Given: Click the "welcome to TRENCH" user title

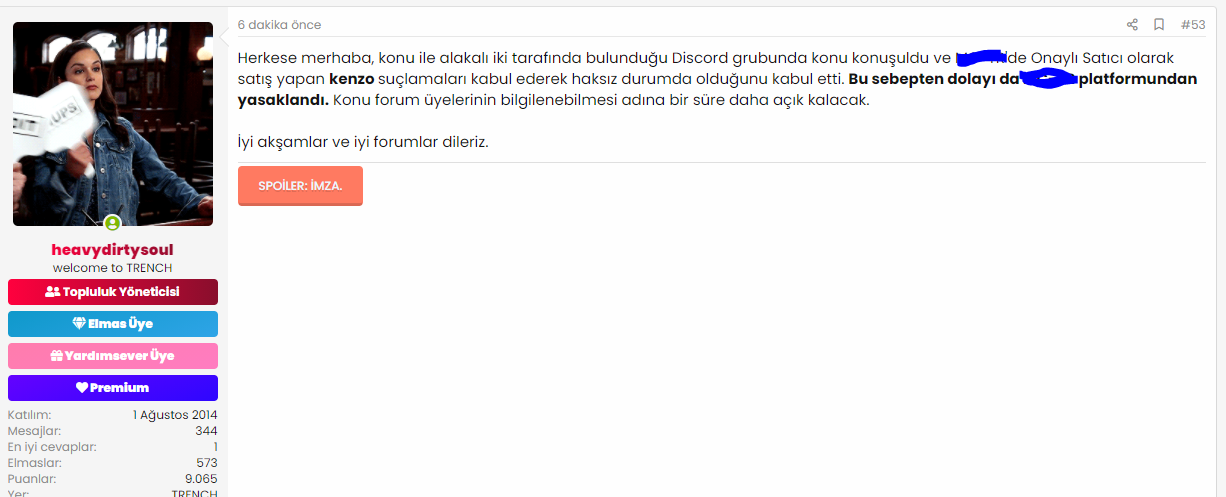Looking at the screenshot, I should 112,268.
